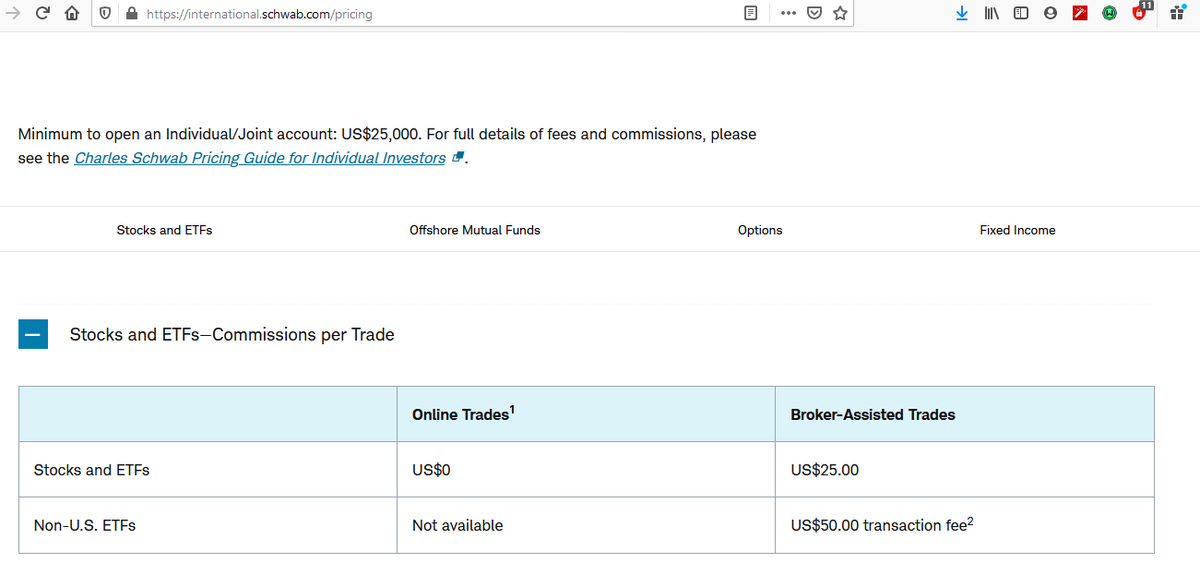The height and width of the screenshot is (575, 1200).
Task: Click the US$0 online trades cell
Action: pyautogui.click(x=586, y=470)
